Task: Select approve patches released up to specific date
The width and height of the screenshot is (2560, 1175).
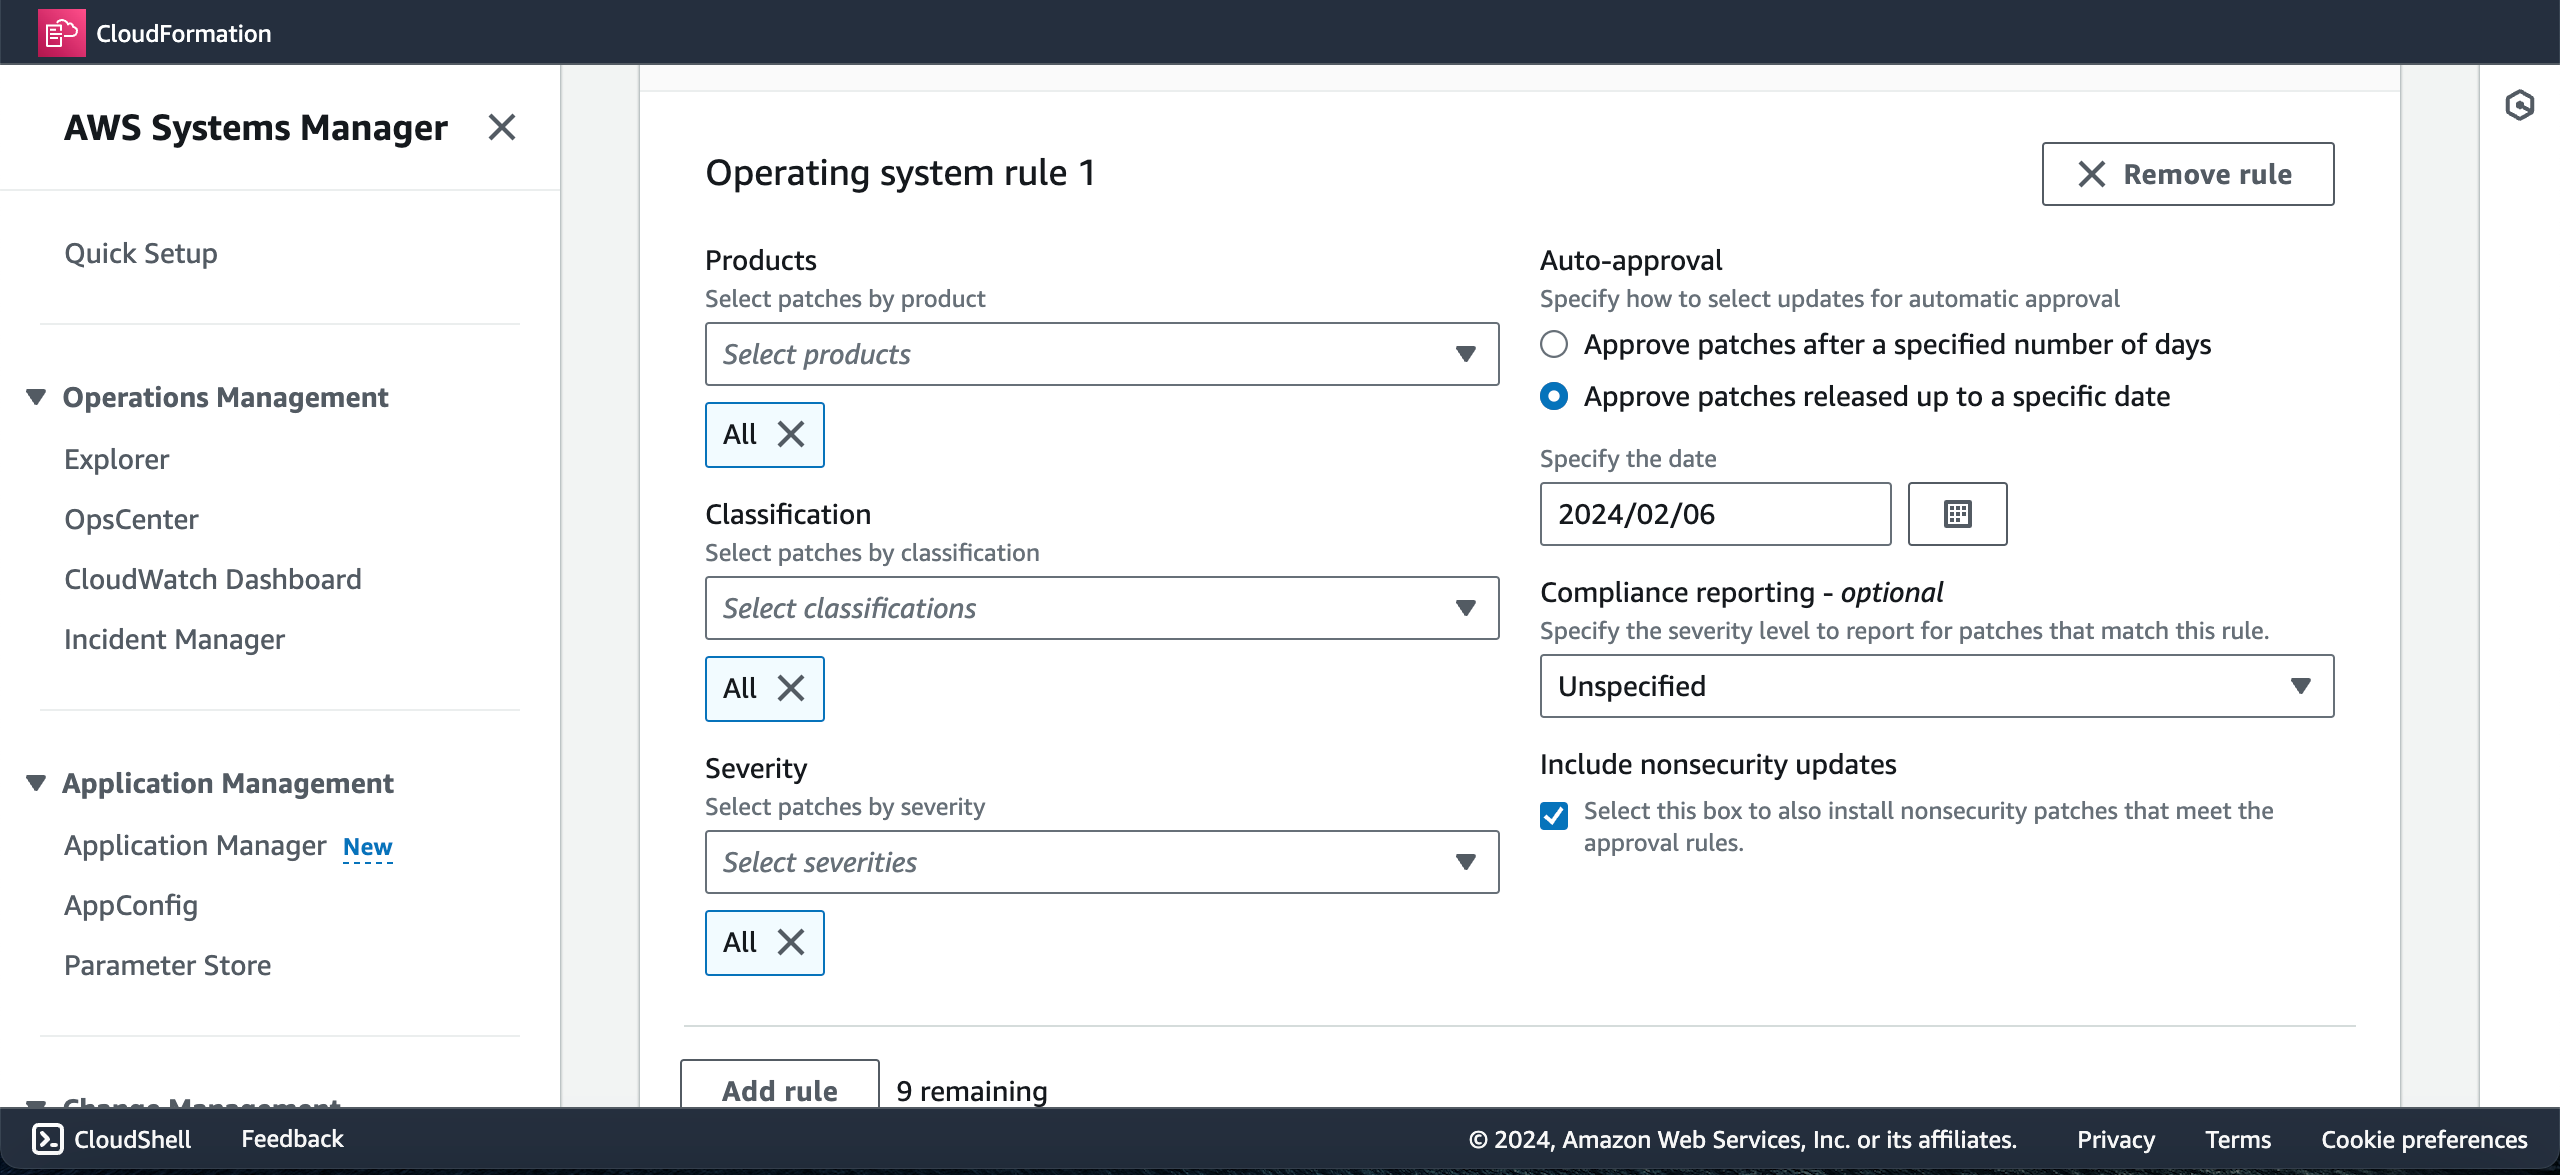Action: pyautogui.click(x=1554, y=396)
